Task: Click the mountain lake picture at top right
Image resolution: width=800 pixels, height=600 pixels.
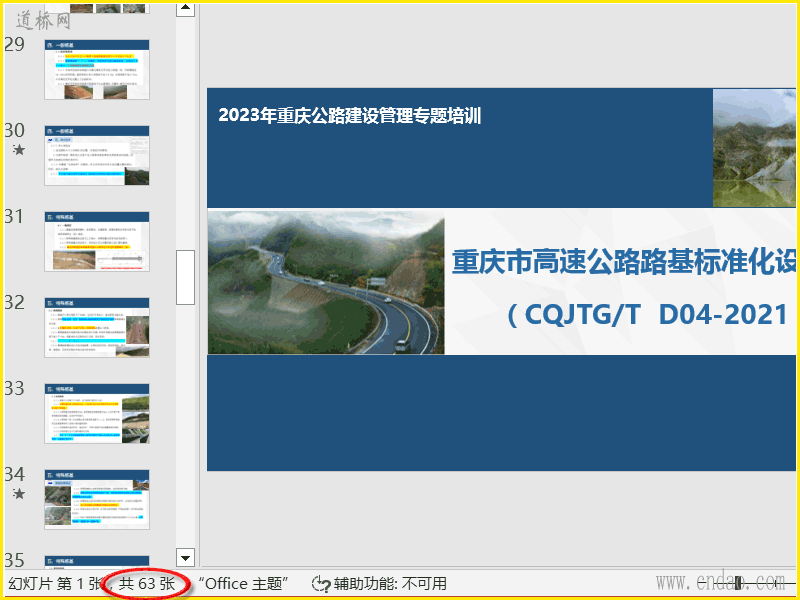Action: click(754, 148)
